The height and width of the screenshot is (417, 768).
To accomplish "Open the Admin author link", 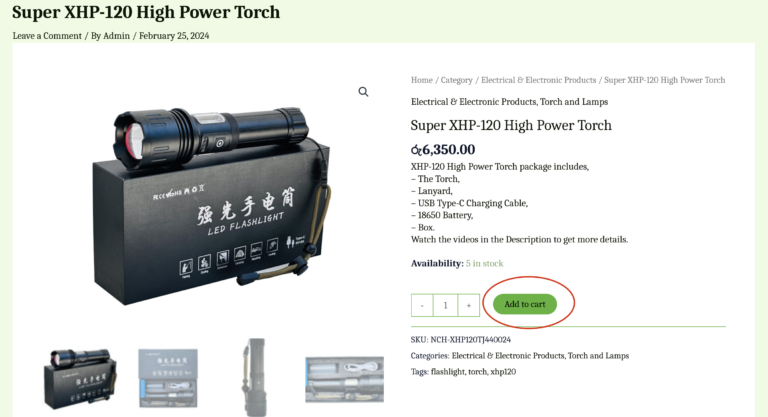I will (x=117, y=36).
